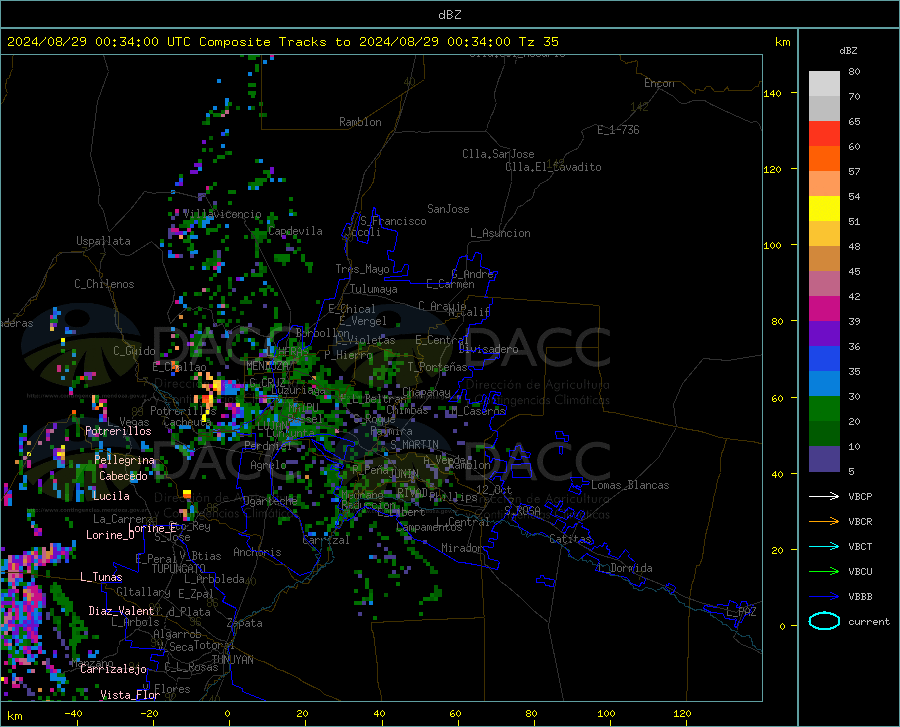Image resolution: width=900 pixels, height=727 pixels.
Task: Click the Encon map label
Action: 659,83
